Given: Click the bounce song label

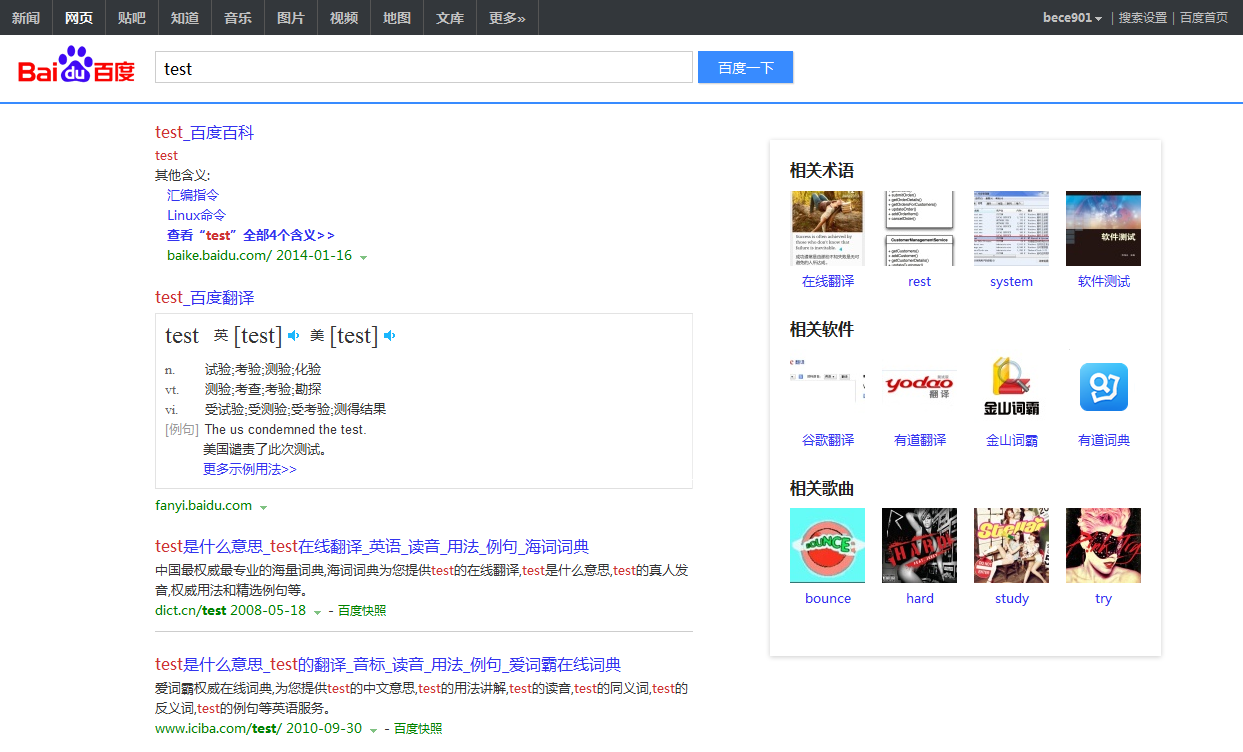Looking at the screenshot, I should tap(828, 598).
